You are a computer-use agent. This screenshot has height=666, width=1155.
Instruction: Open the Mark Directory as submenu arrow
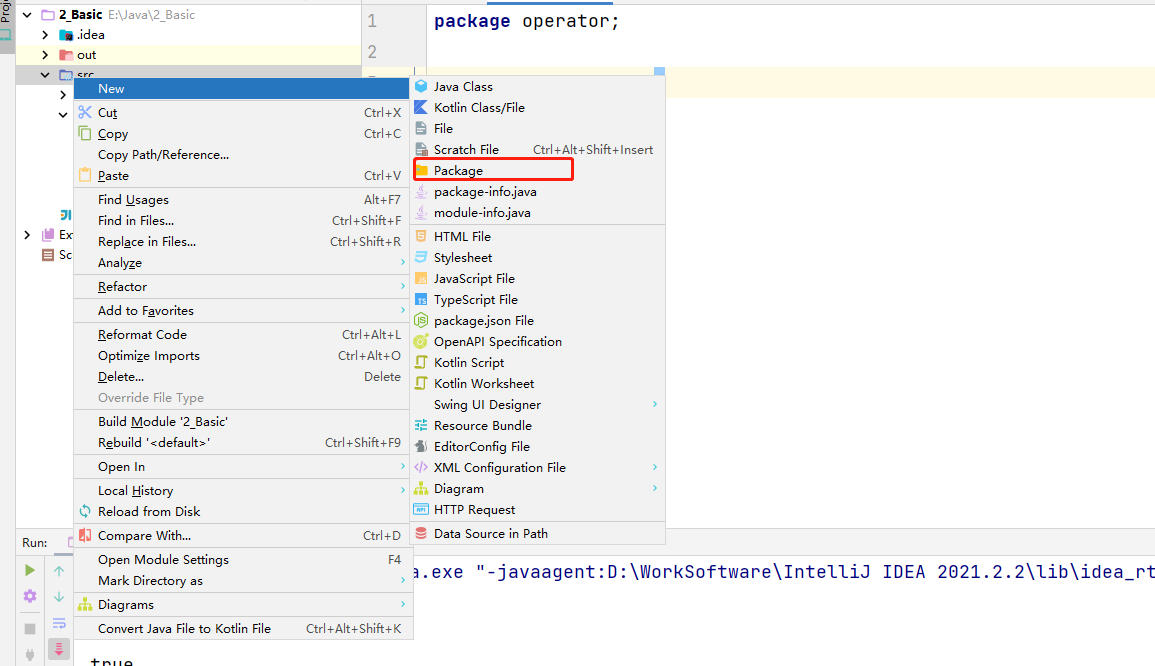pos(403,581)
